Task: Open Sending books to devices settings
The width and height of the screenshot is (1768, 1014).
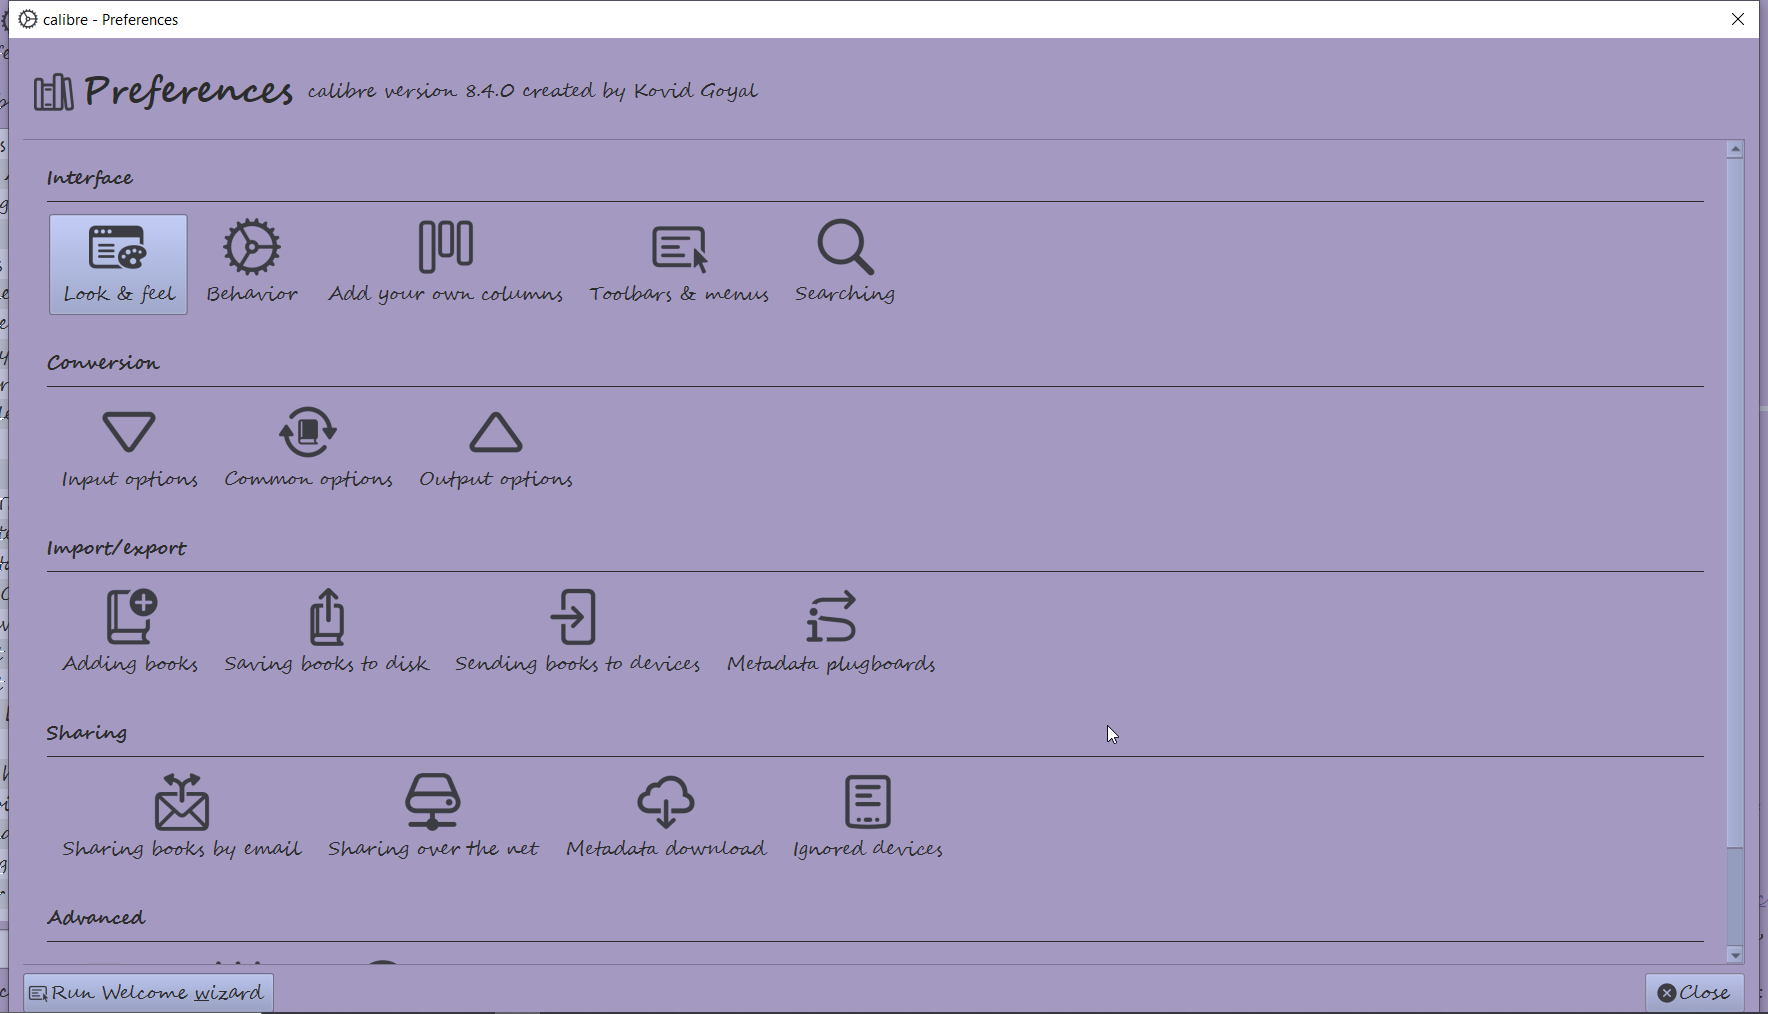Action: click(578, 633)
